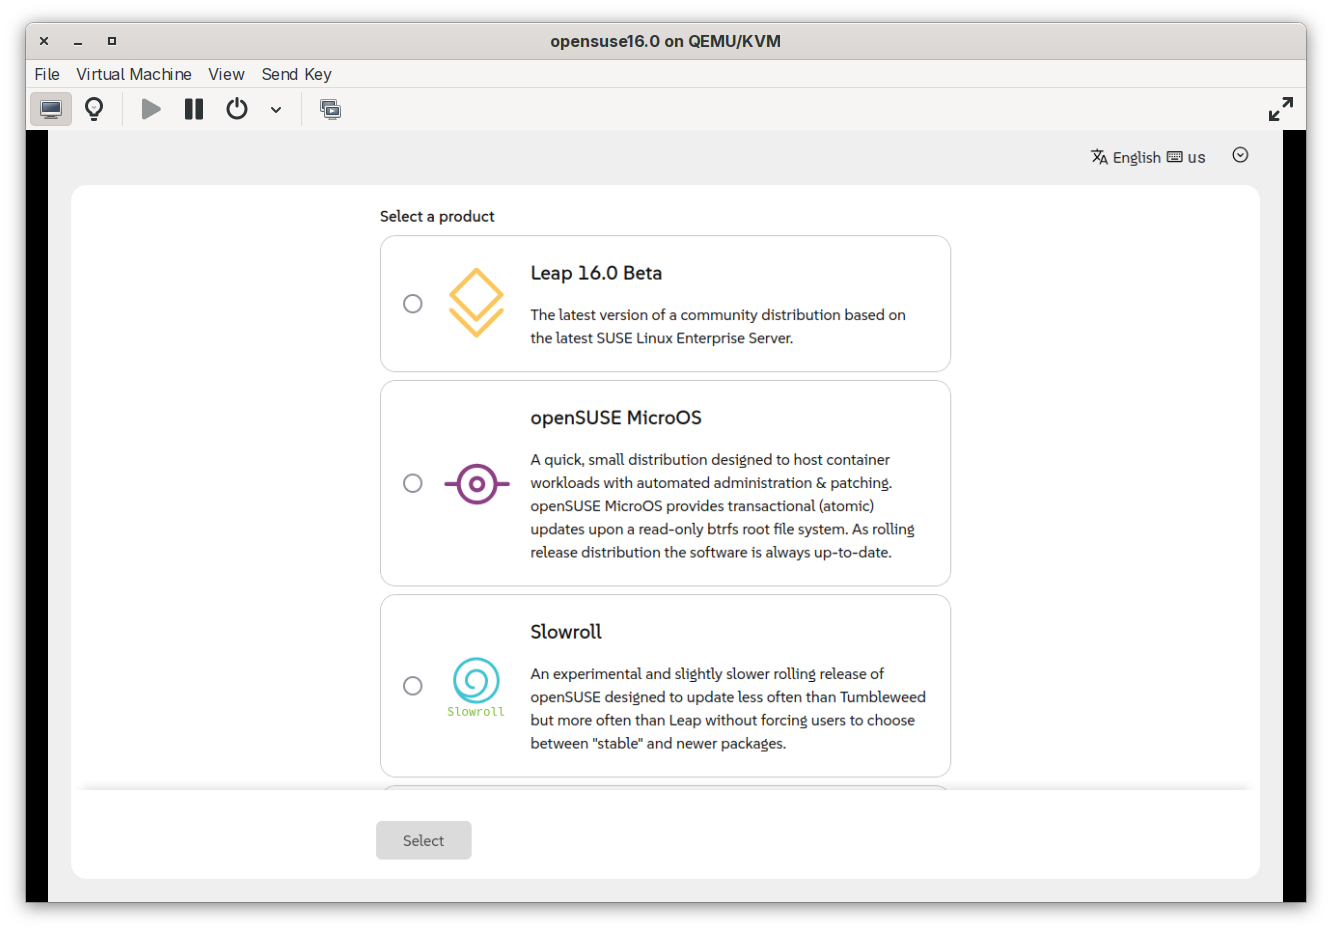Open the View menu

(x=226, y=74)
